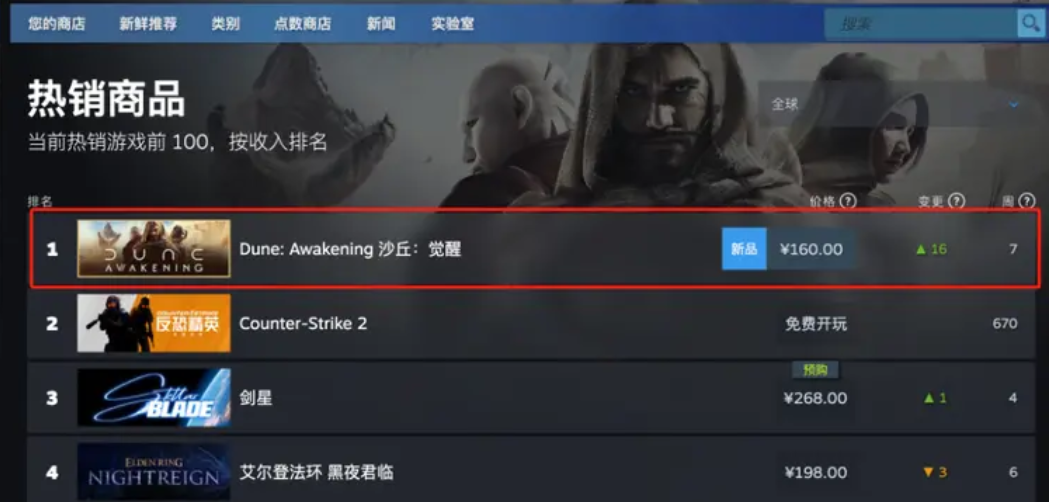Click the ¥160.00 price button
This screenshot has height=502, width=1050.
point(812,249)
